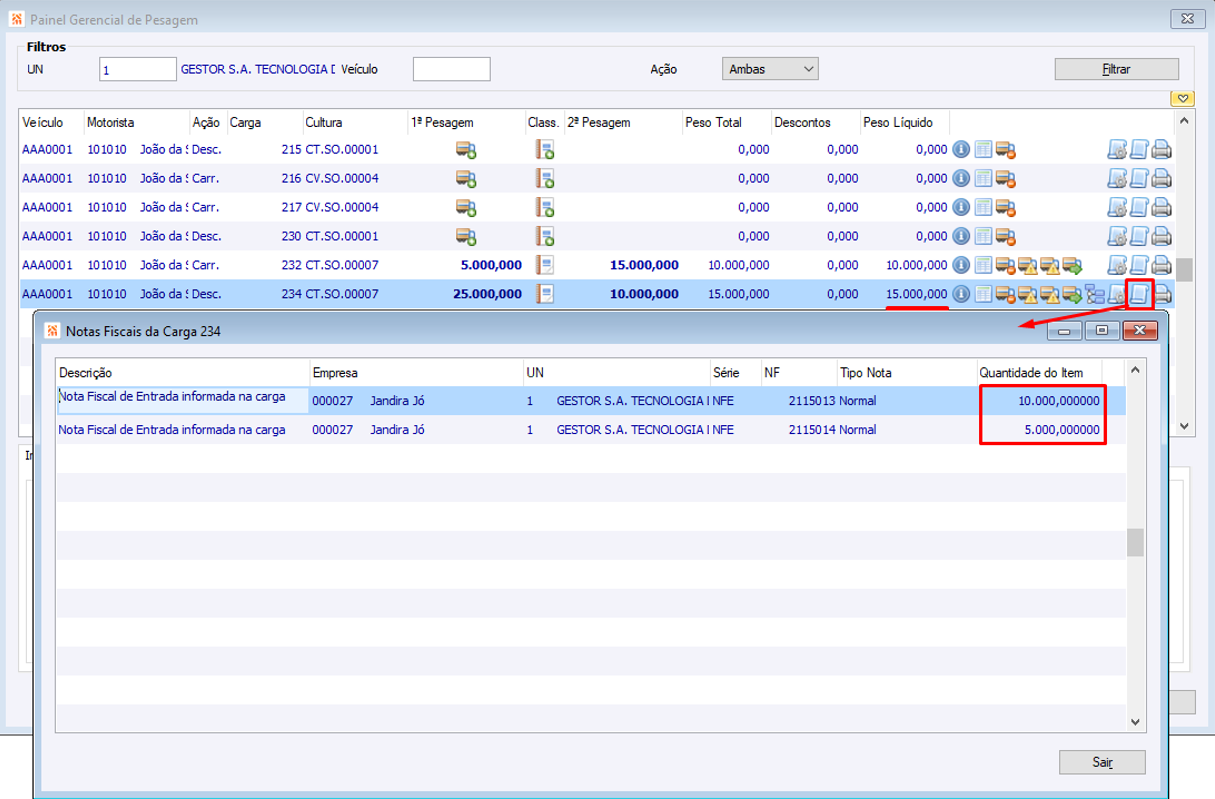Open info icon on carga 217 row
Screen dimensions: 1215x799
(x=961, y=208)
